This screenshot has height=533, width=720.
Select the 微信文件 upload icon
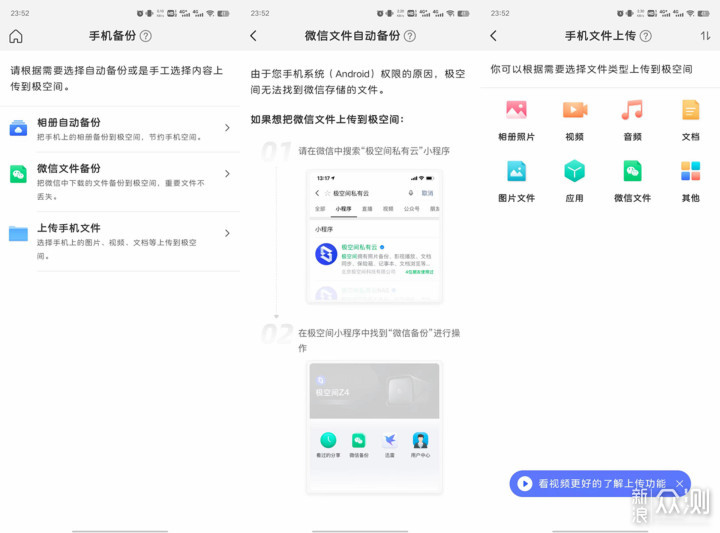pyautogui.click(x=632, y=171)
